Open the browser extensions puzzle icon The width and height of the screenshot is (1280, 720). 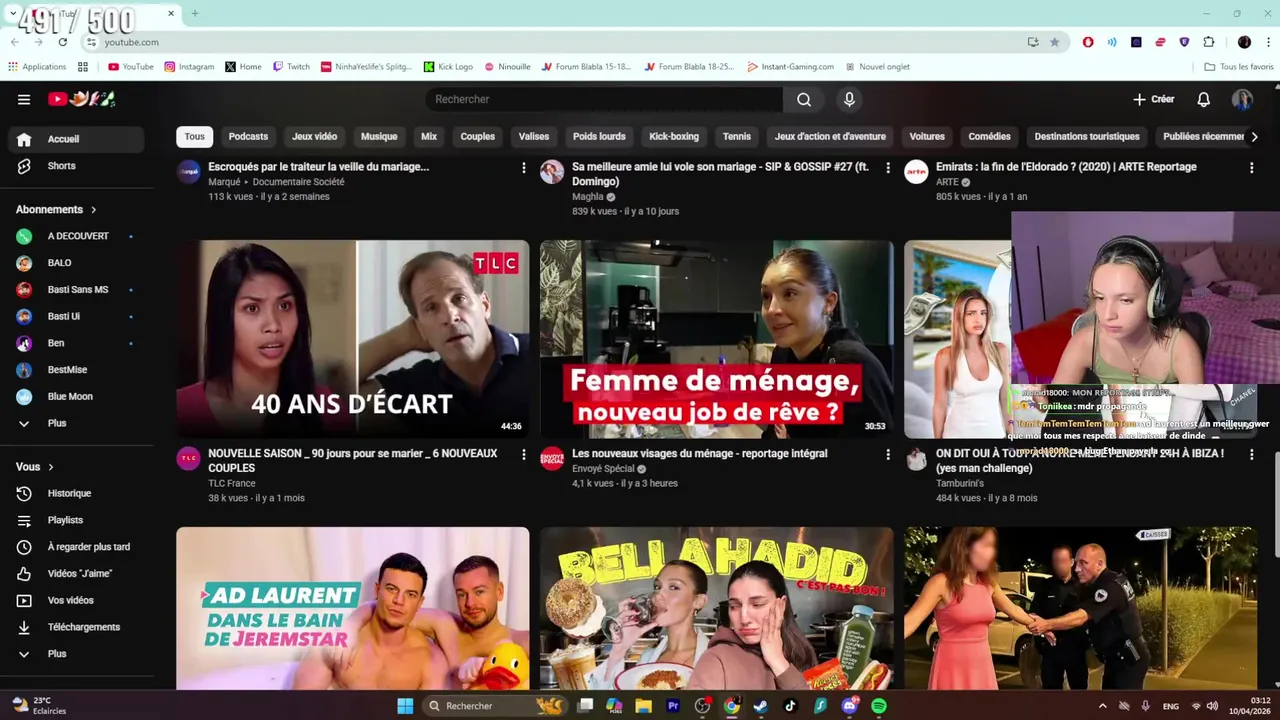click(x=1209, y=42)
